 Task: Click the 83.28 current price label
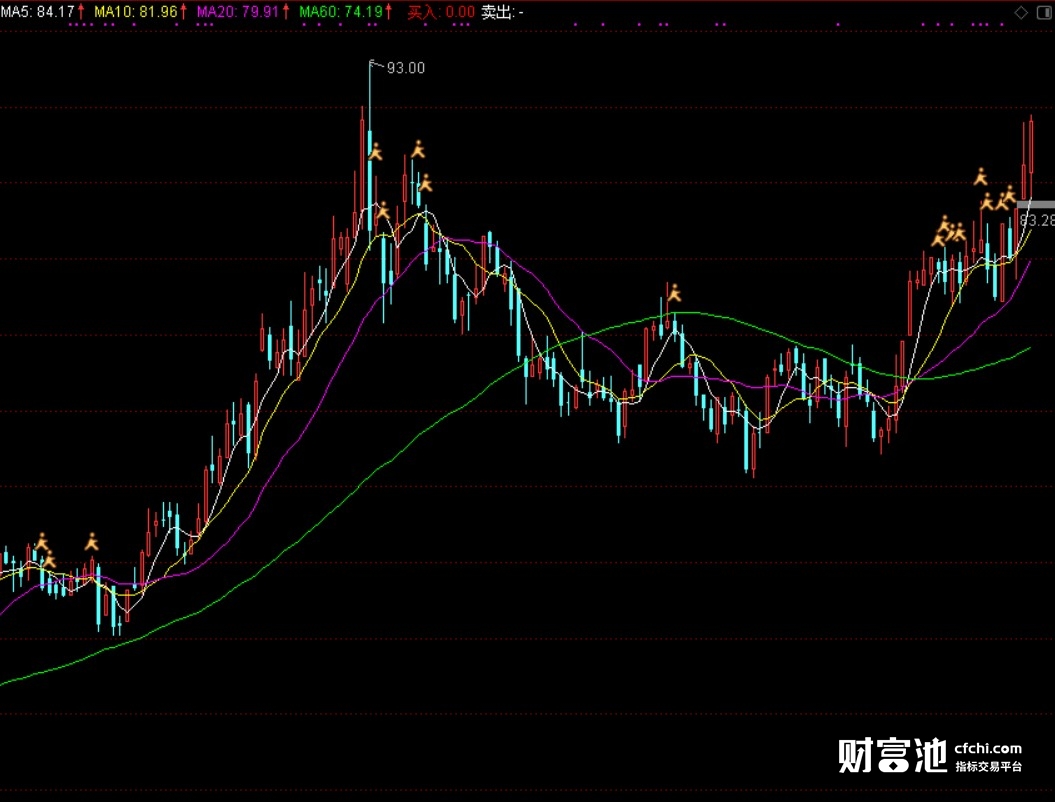1037,220
